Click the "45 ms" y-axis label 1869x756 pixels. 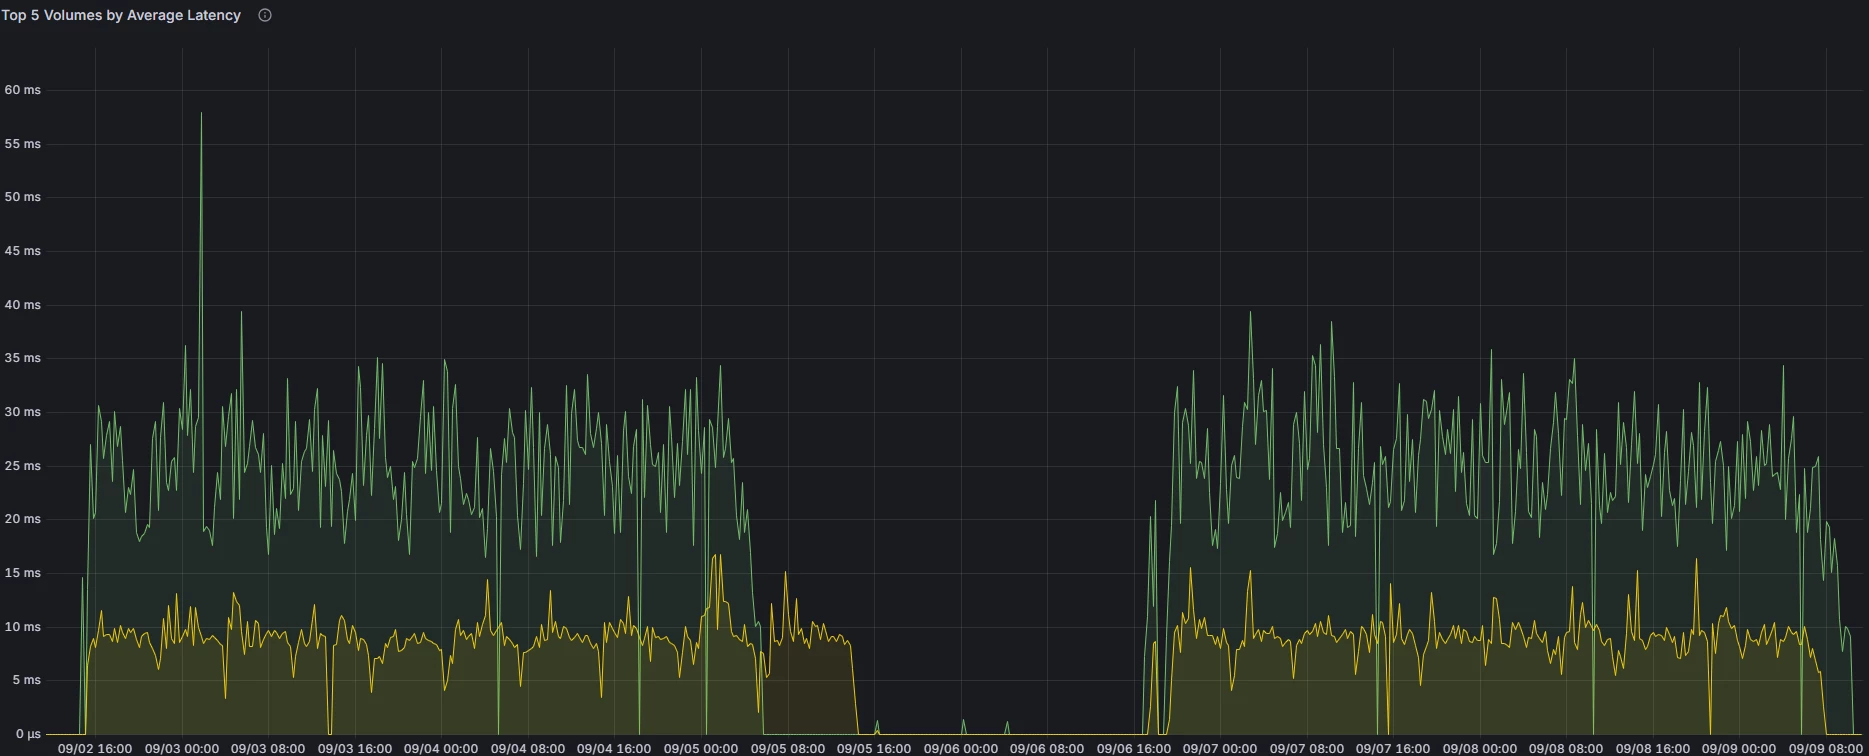23,251
